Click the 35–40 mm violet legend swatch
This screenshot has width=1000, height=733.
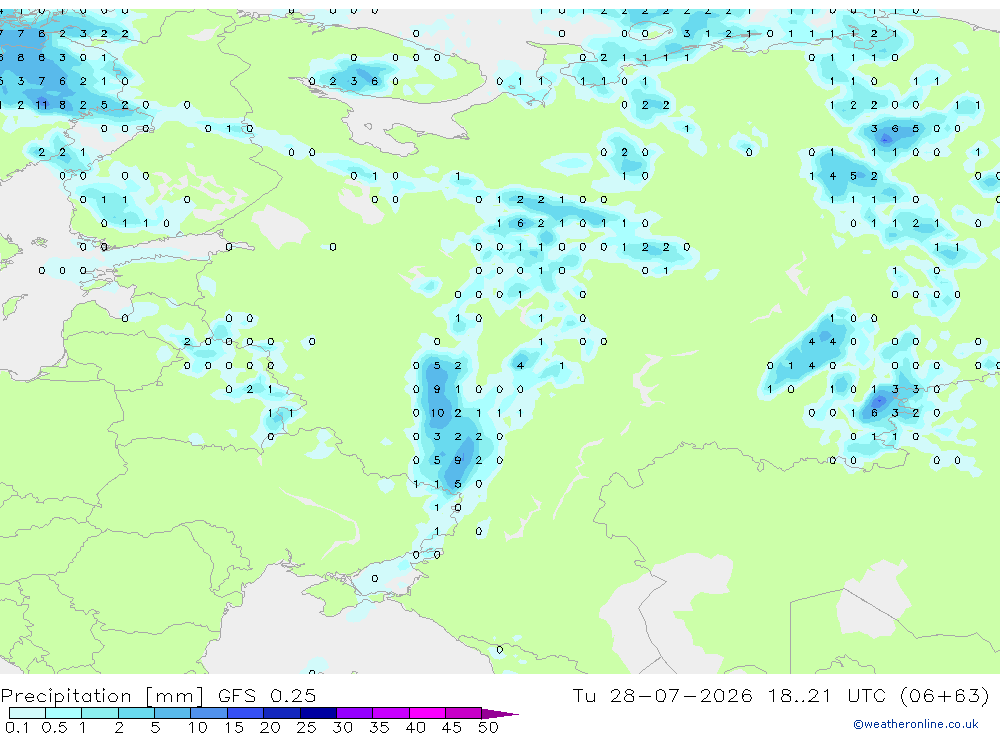391,713
